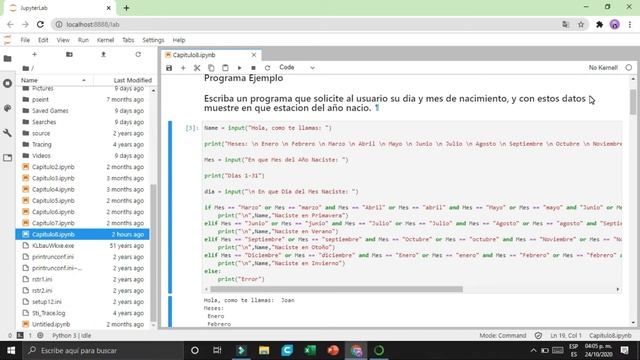Screen dimensions: 640x360
Task: Close the Capitulo8.ipynb notebook tab
Action: pos(254,55)
